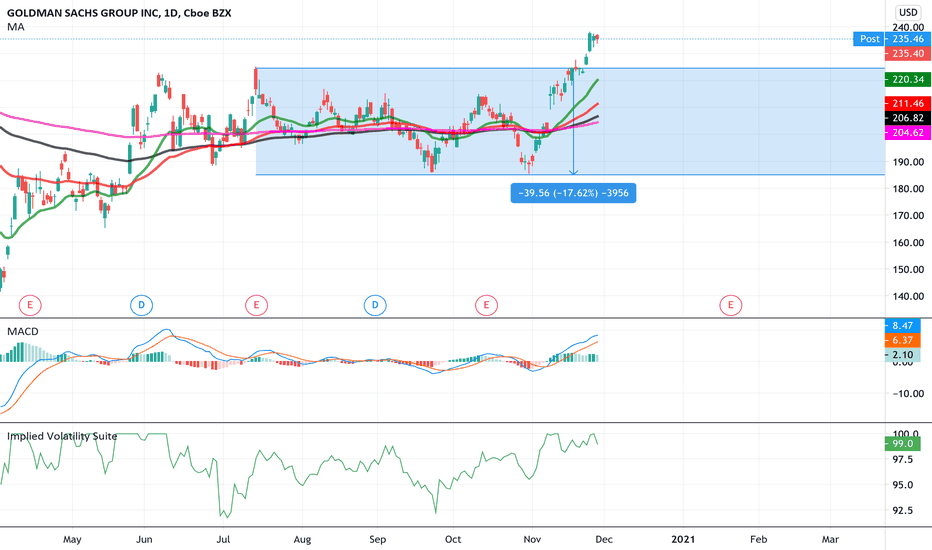The image size is (932, 550).
Task: Click the earnings E marker before May
Action: tap(30, 306)
